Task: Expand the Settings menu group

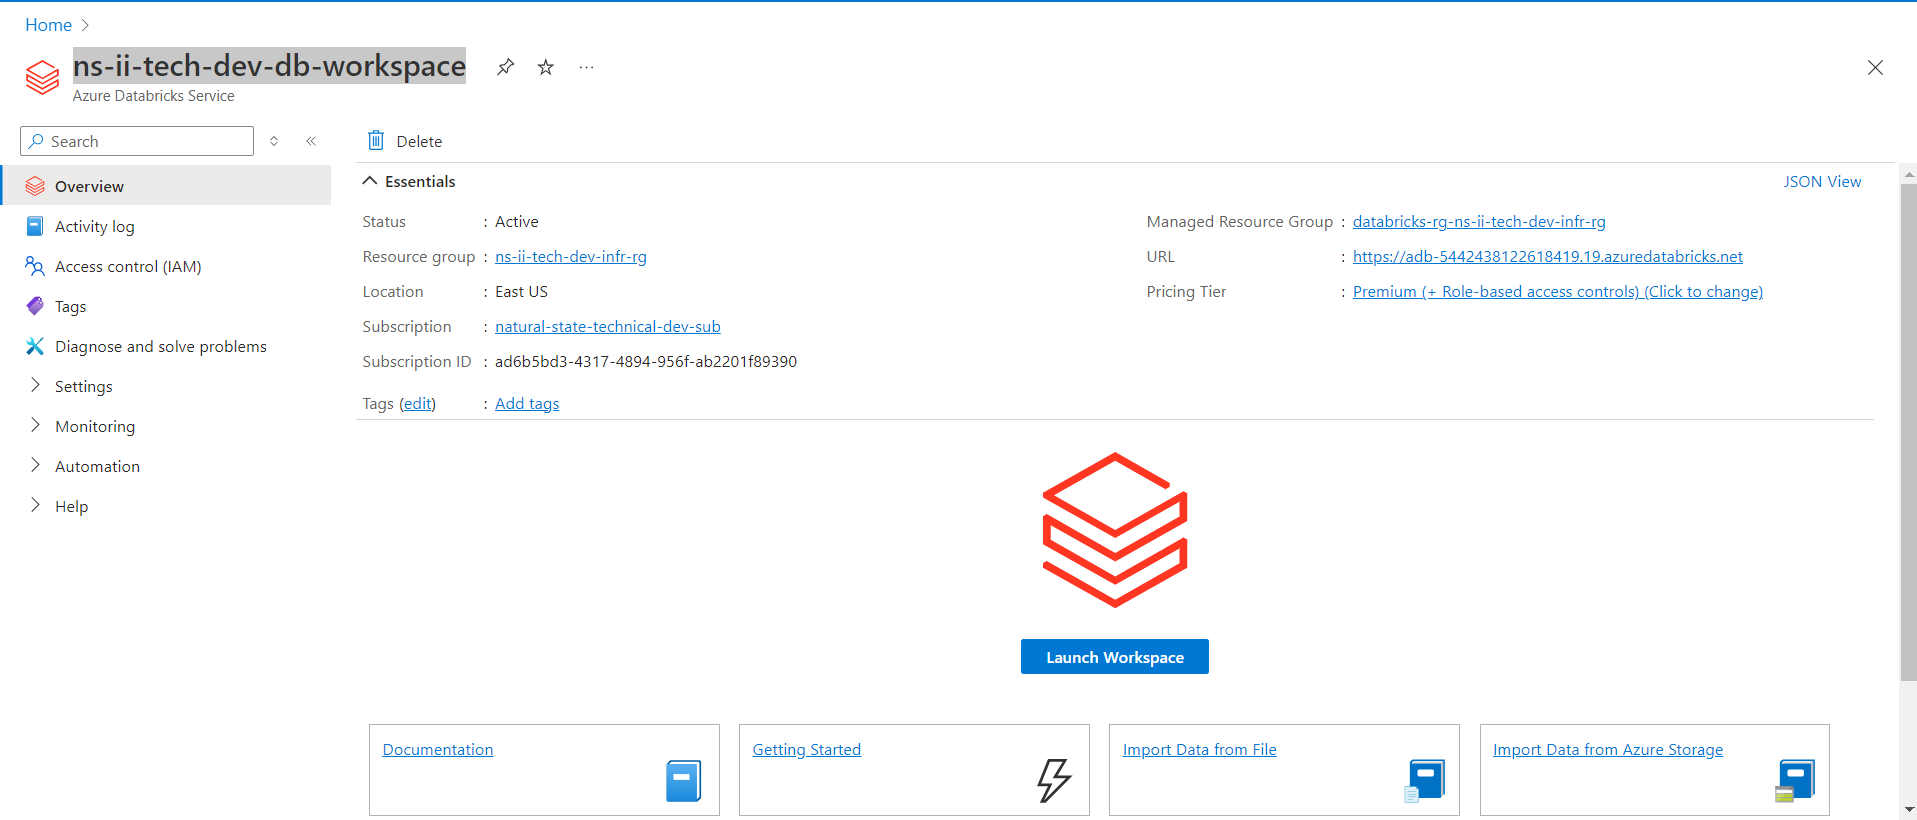Action: coord(35,385)
